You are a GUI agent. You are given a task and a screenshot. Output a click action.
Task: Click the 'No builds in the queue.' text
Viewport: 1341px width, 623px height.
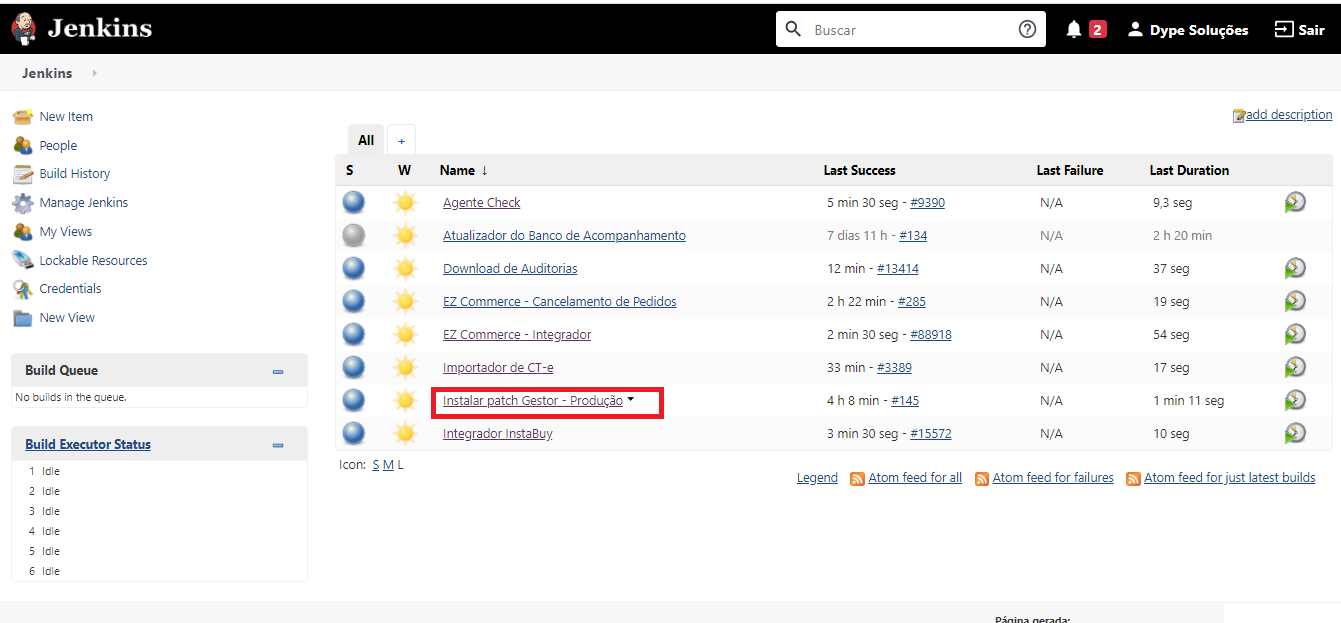(x=71, y=397)
